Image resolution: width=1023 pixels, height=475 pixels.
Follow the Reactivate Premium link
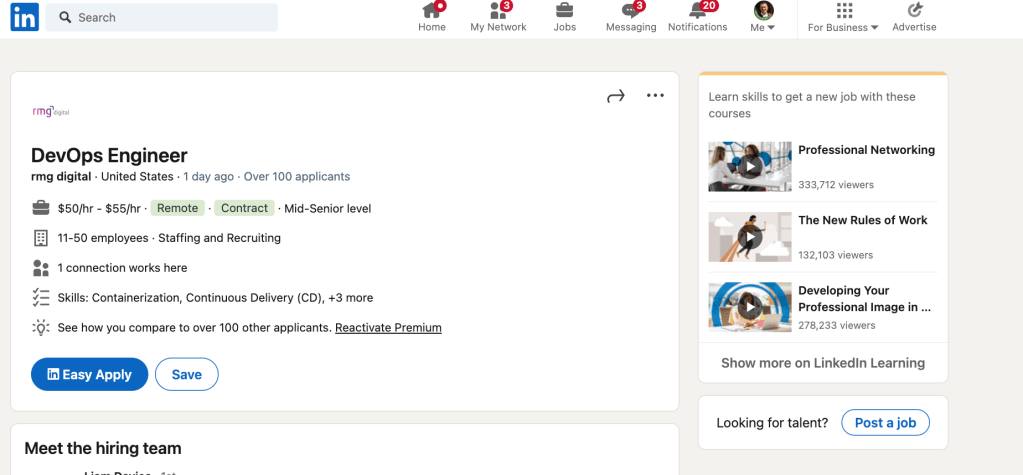tap(388, 328)
